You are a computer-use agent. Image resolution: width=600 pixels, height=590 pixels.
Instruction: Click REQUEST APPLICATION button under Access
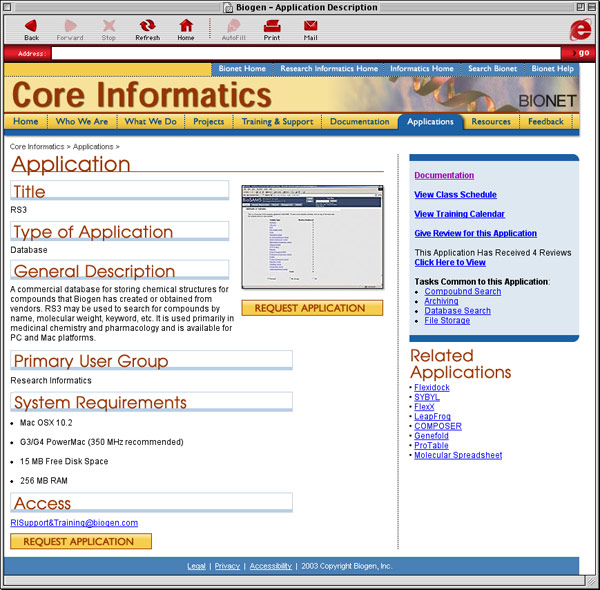pyautogui.click(x=81, y=541)
